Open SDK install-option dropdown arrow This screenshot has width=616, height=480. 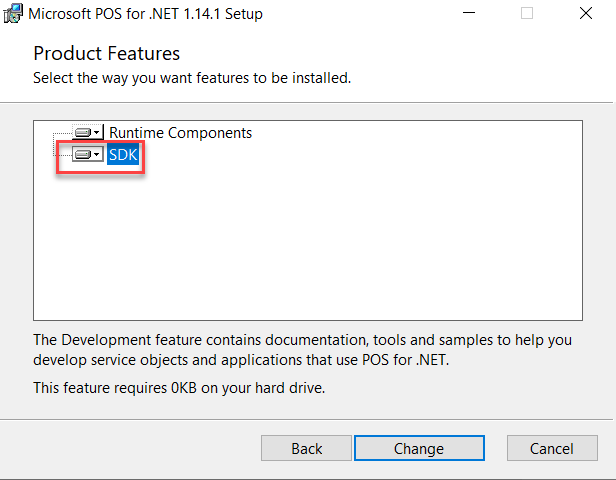tap(98, 154)
